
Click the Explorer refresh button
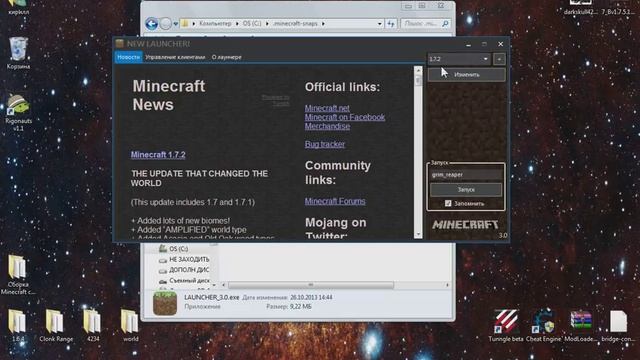point(391,24)
